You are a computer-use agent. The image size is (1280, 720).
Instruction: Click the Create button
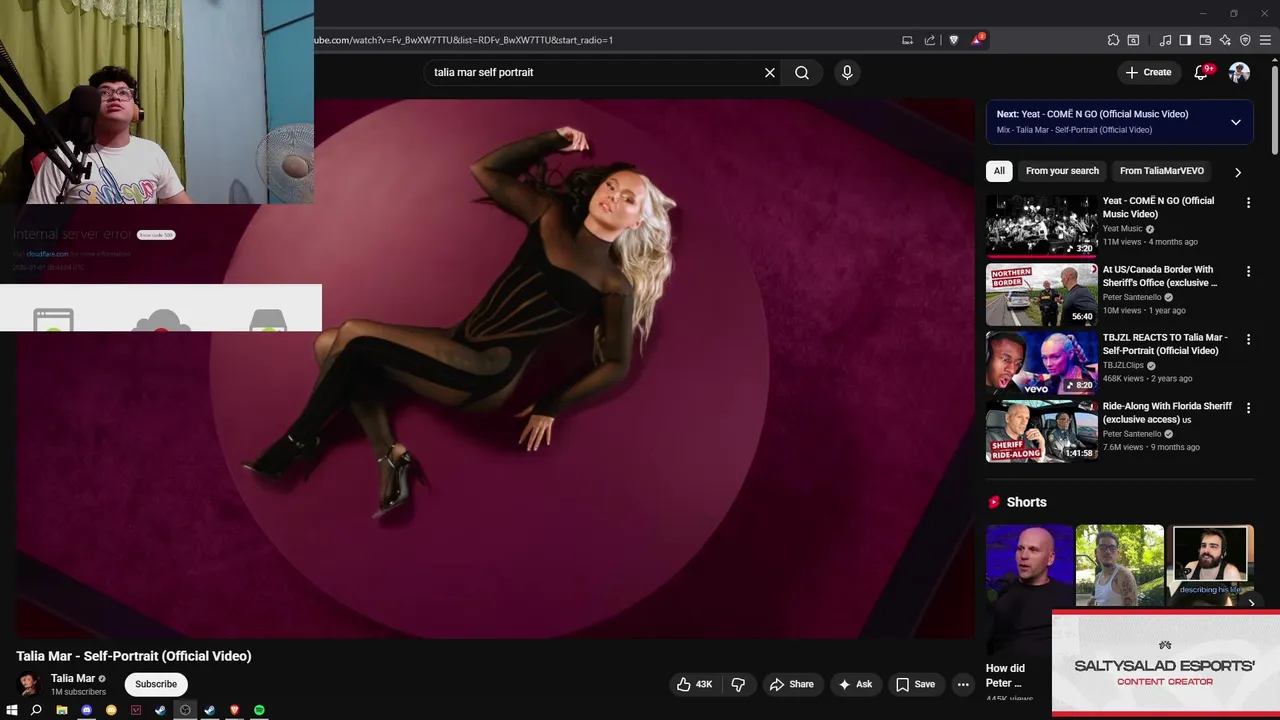click(1147, 72)
